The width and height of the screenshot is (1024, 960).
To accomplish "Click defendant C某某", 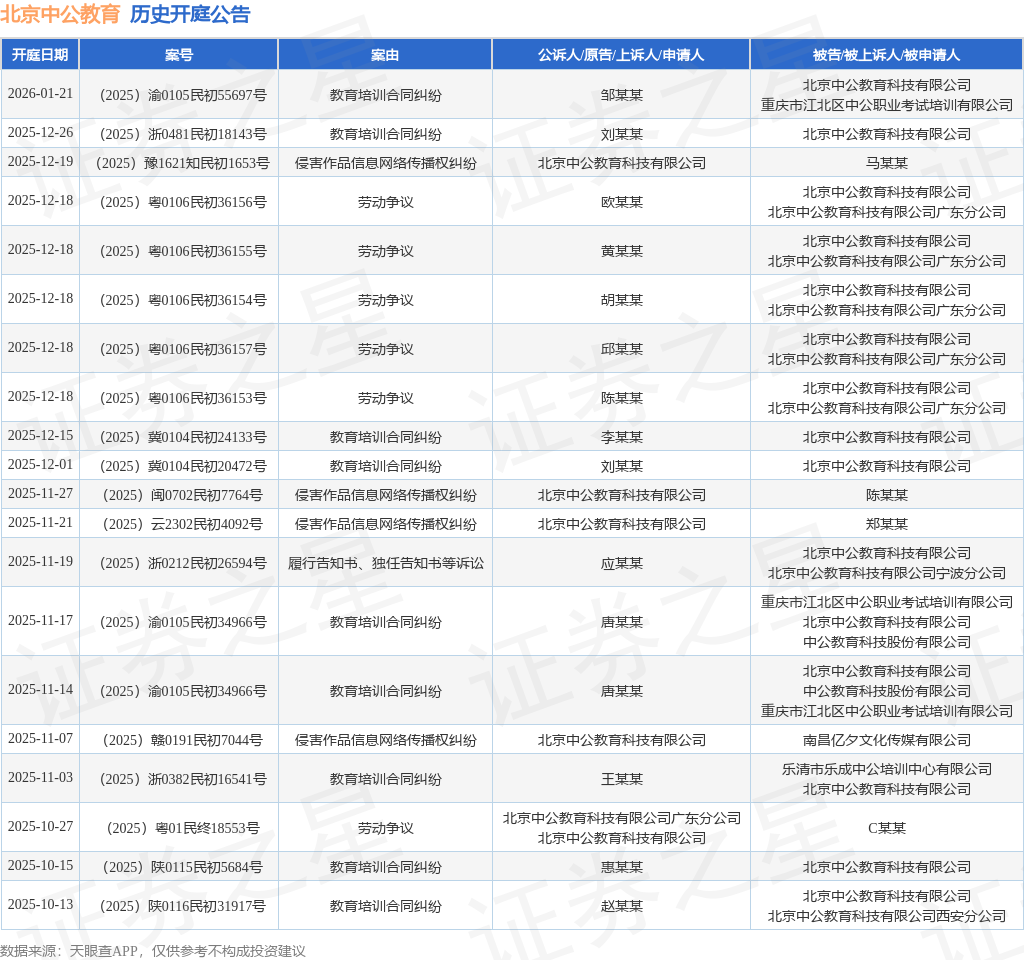I will [x=887, y=828].
